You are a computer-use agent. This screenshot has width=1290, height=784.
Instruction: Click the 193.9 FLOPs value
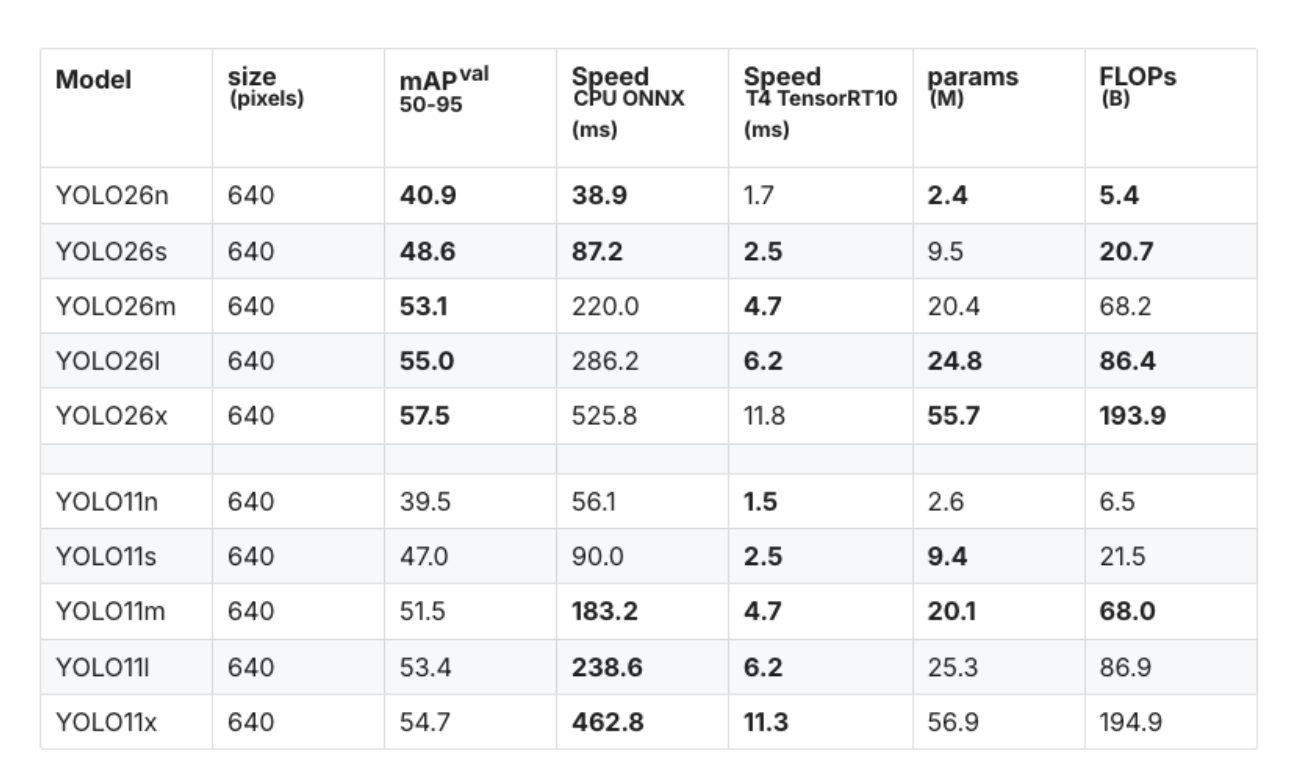(x=1132, y=416)
